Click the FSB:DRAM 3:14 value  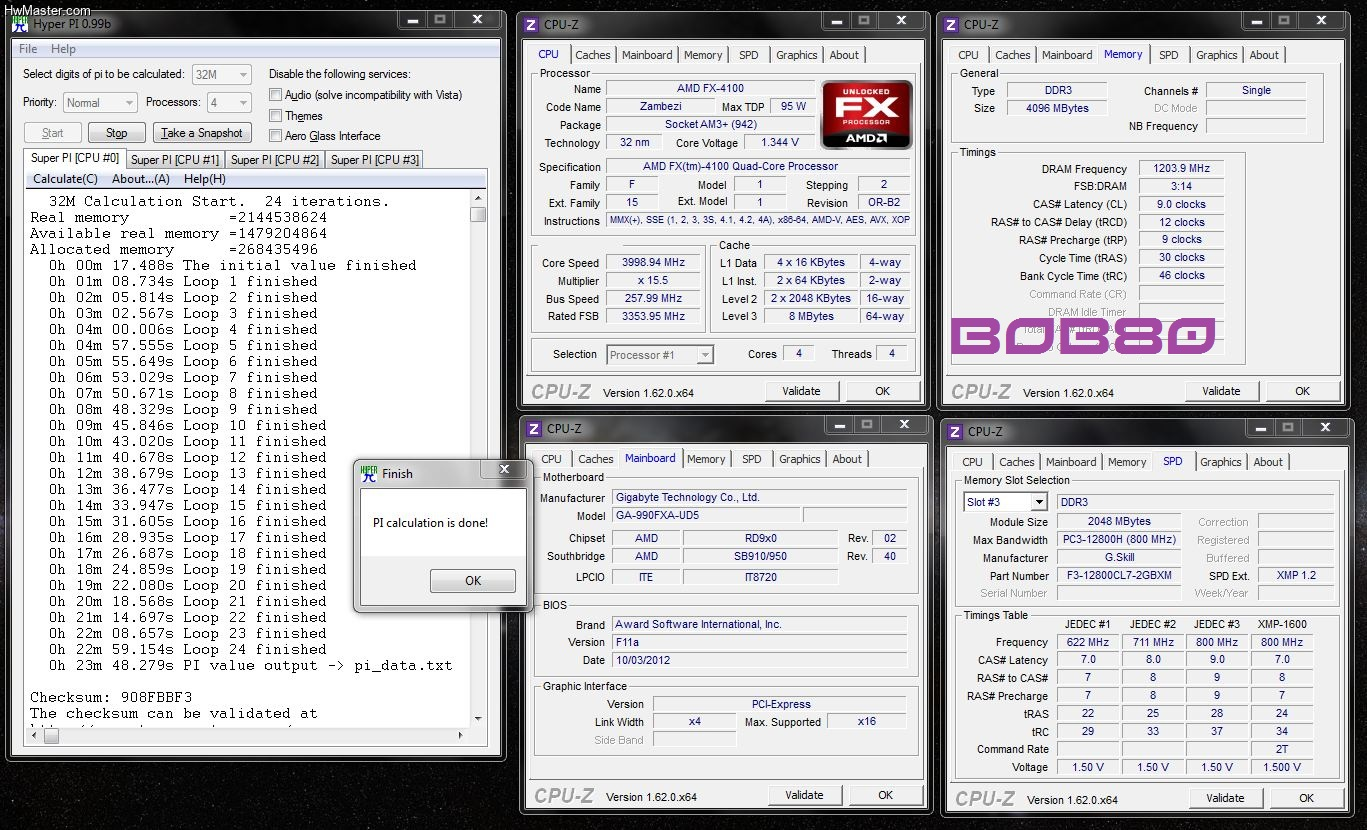pyautogui.click(x=1181, y=187)
